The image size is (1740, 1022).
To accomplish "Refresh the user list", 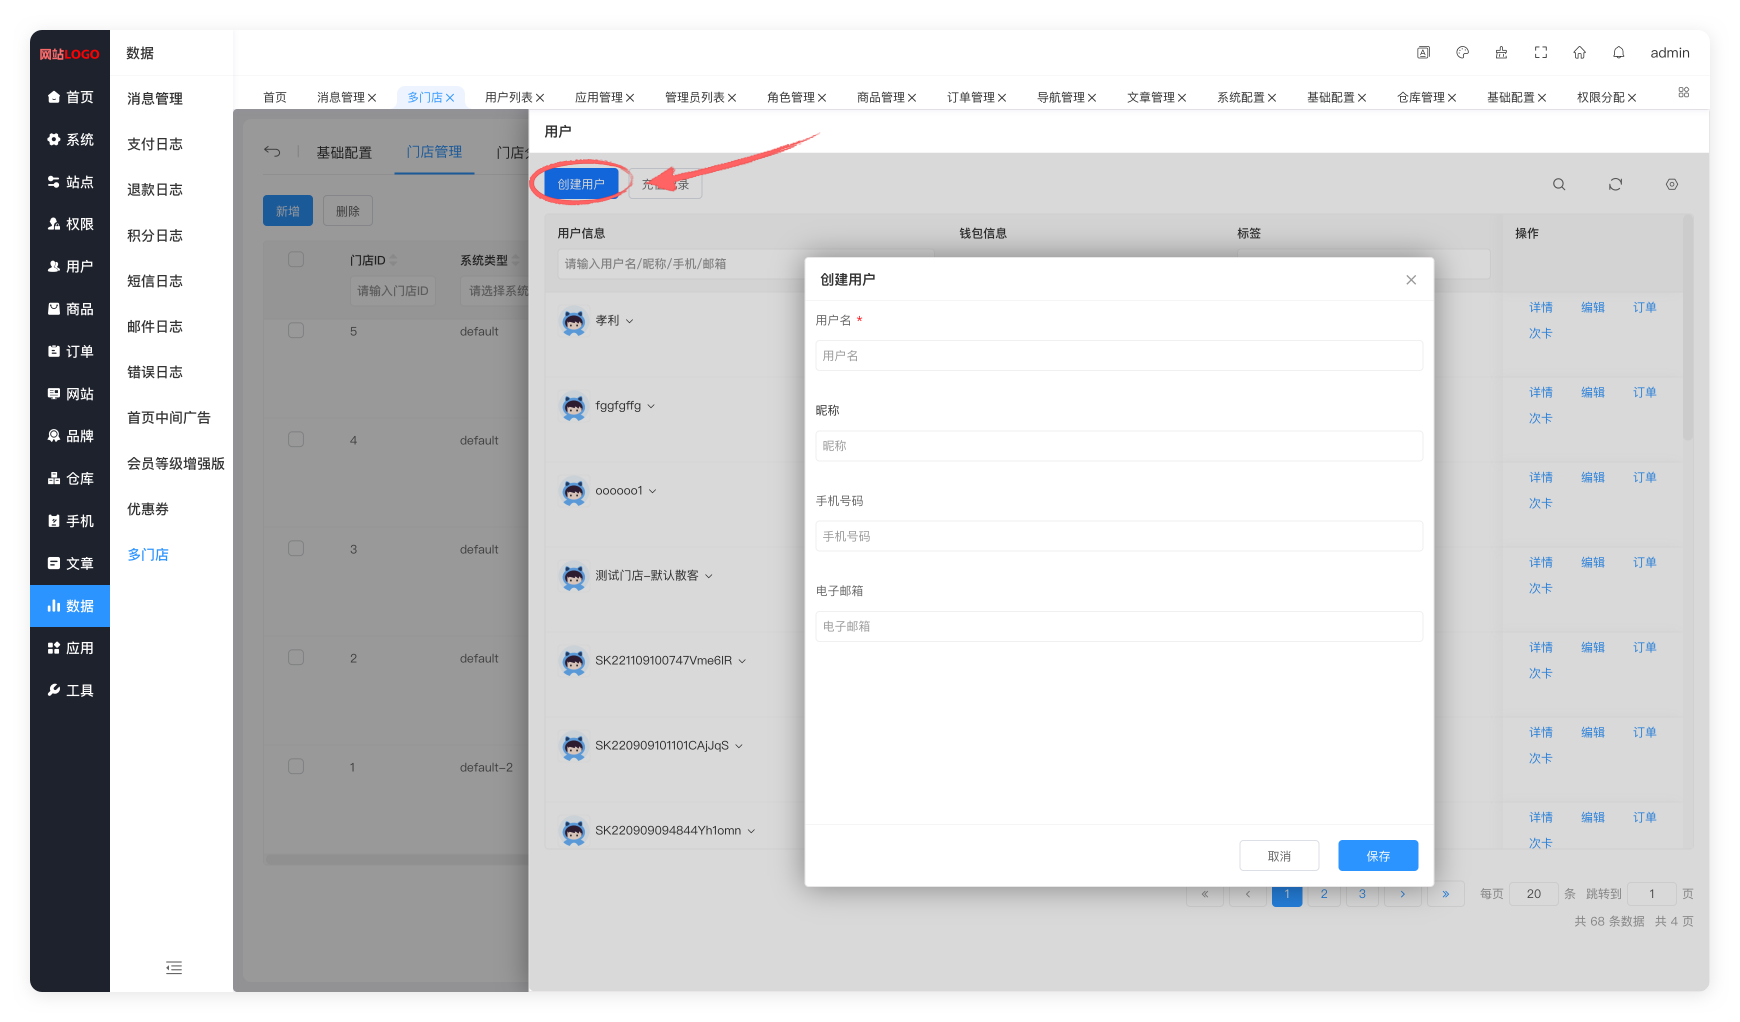I will click(x=1615, y=185).
